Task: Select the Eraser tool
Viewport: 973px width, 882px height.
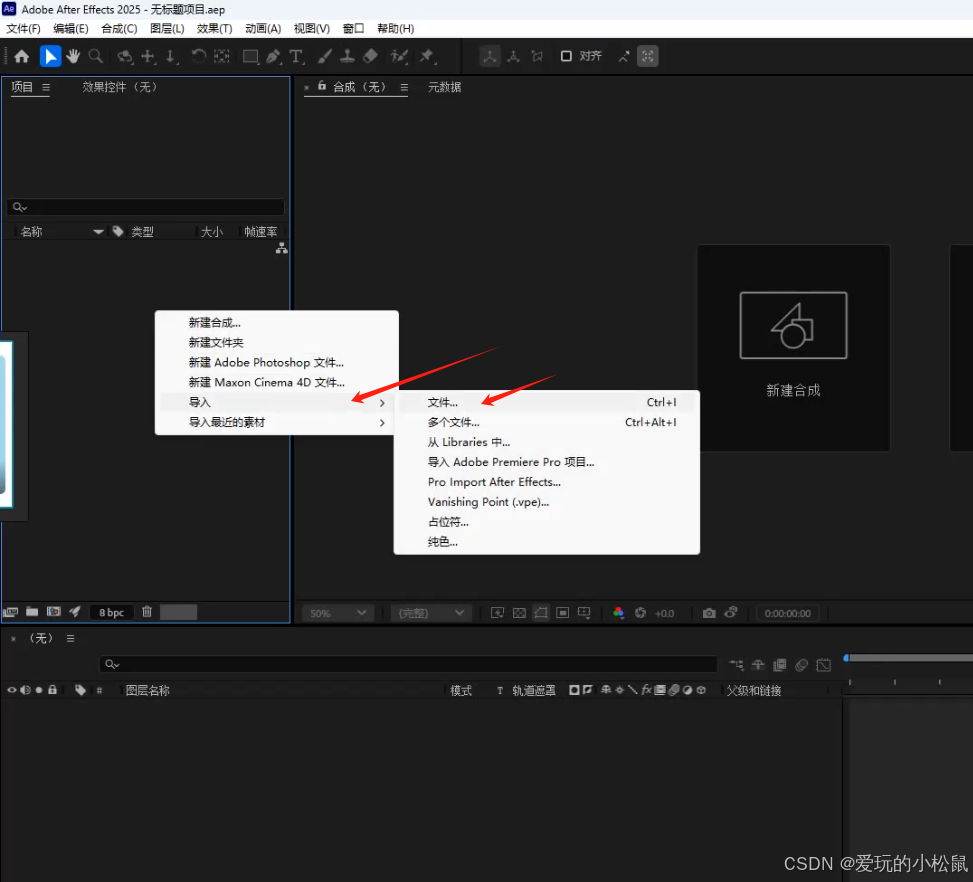Action: tap(370, 56)
